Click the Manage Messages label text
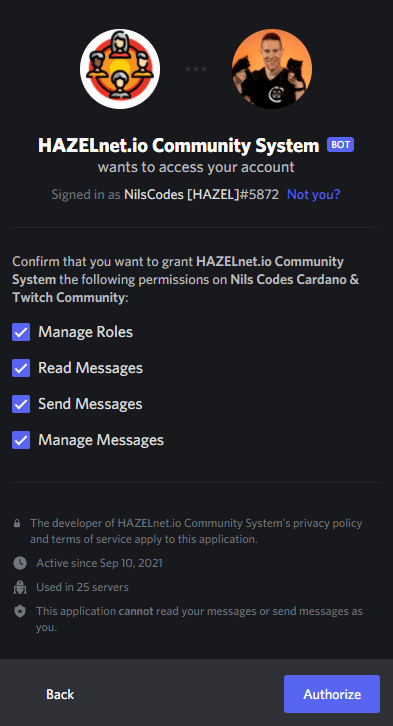 click(x=101, y=440)
